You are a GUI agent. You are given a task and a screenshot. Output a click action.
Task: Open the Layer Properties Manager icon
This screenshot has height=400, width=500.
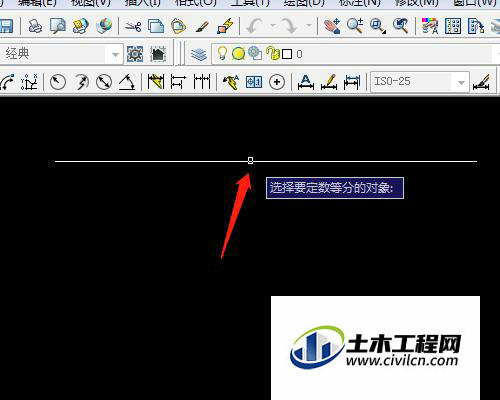click(x=199, y=54)
